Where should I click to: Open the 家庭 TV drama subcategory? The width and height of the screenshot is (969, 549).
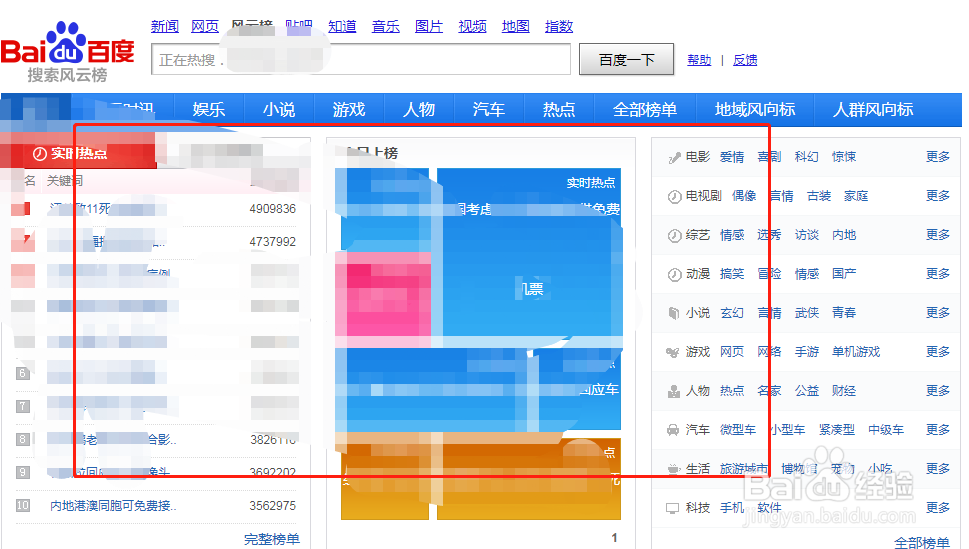(856, 196)
